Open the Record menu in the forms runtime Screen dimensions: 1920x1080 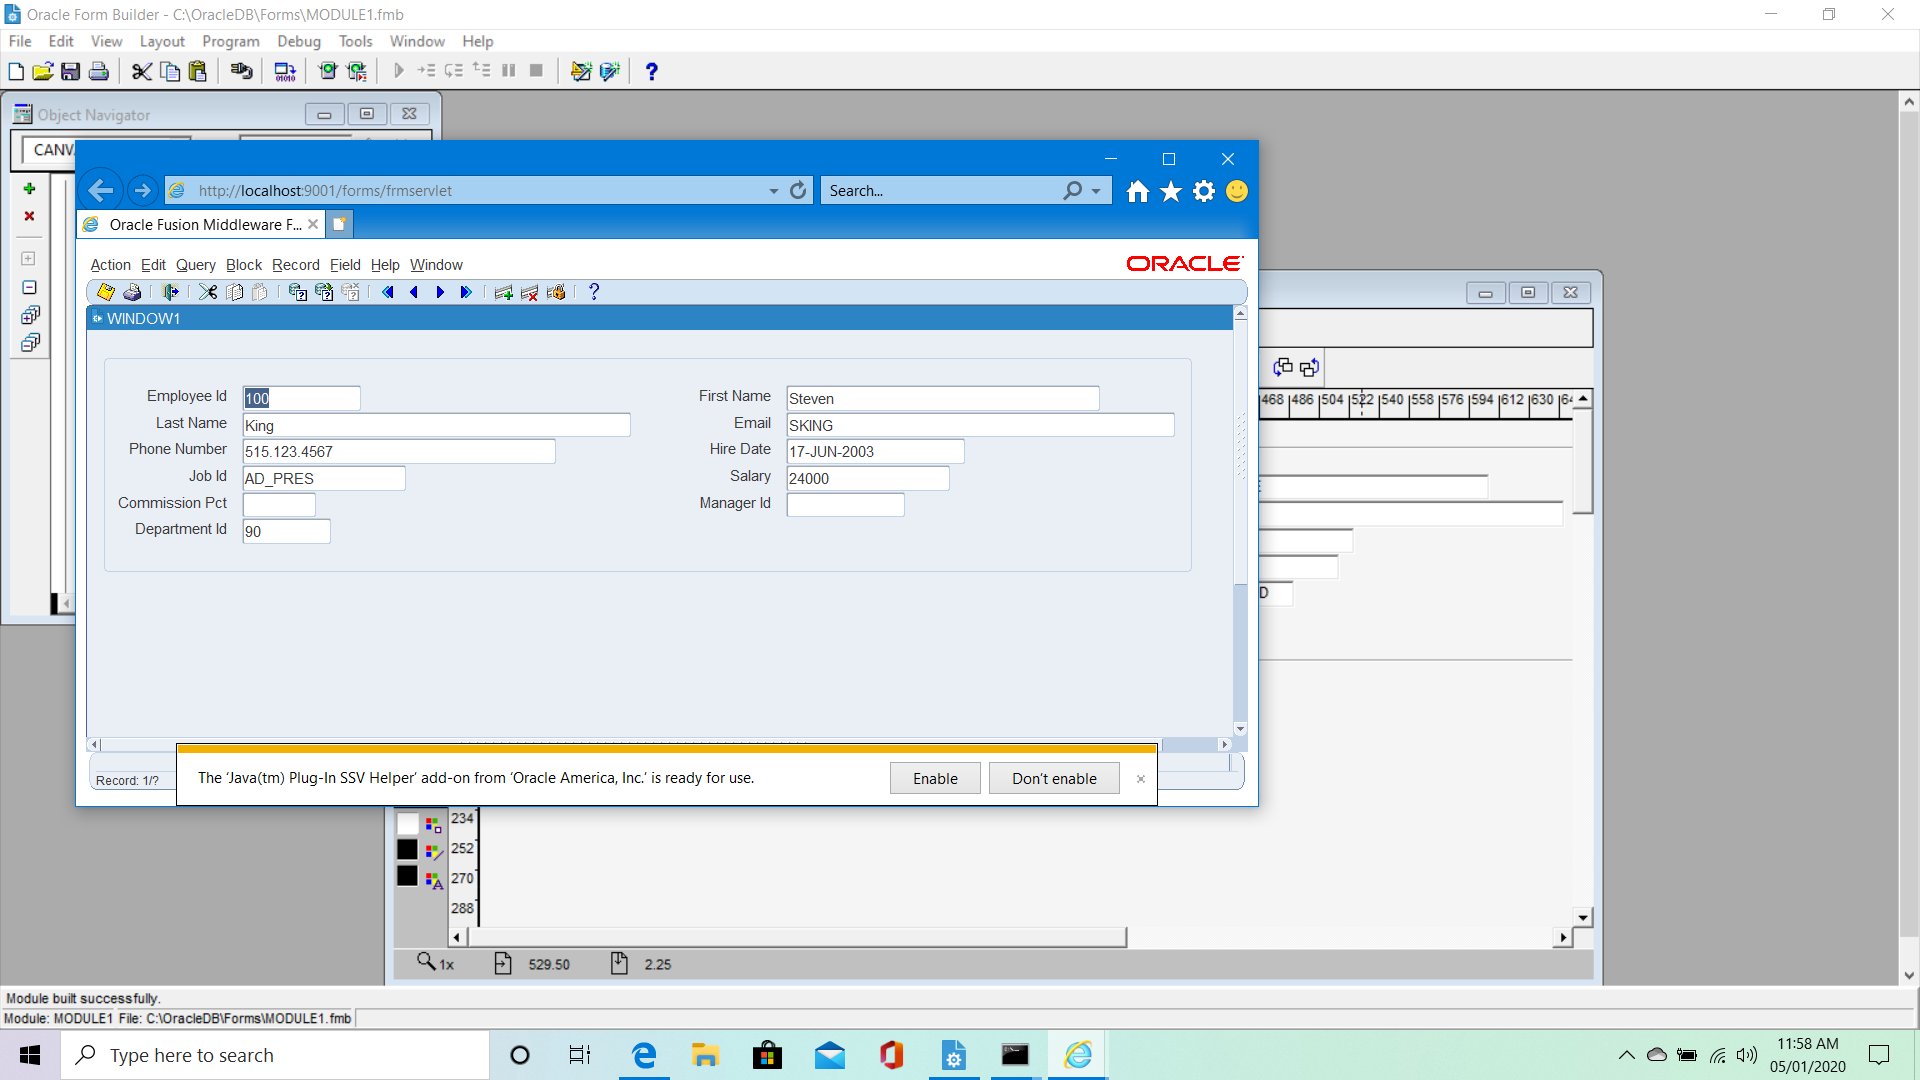pos(296,265)
